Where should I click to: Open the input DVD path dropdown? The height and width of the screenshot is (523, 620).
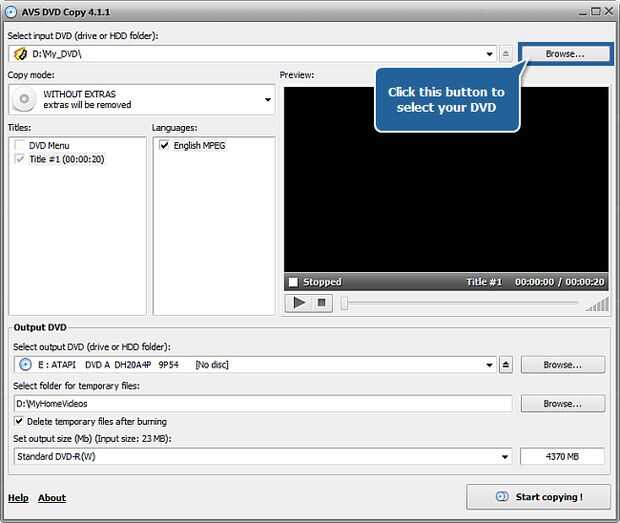click(x=490, y=54)
